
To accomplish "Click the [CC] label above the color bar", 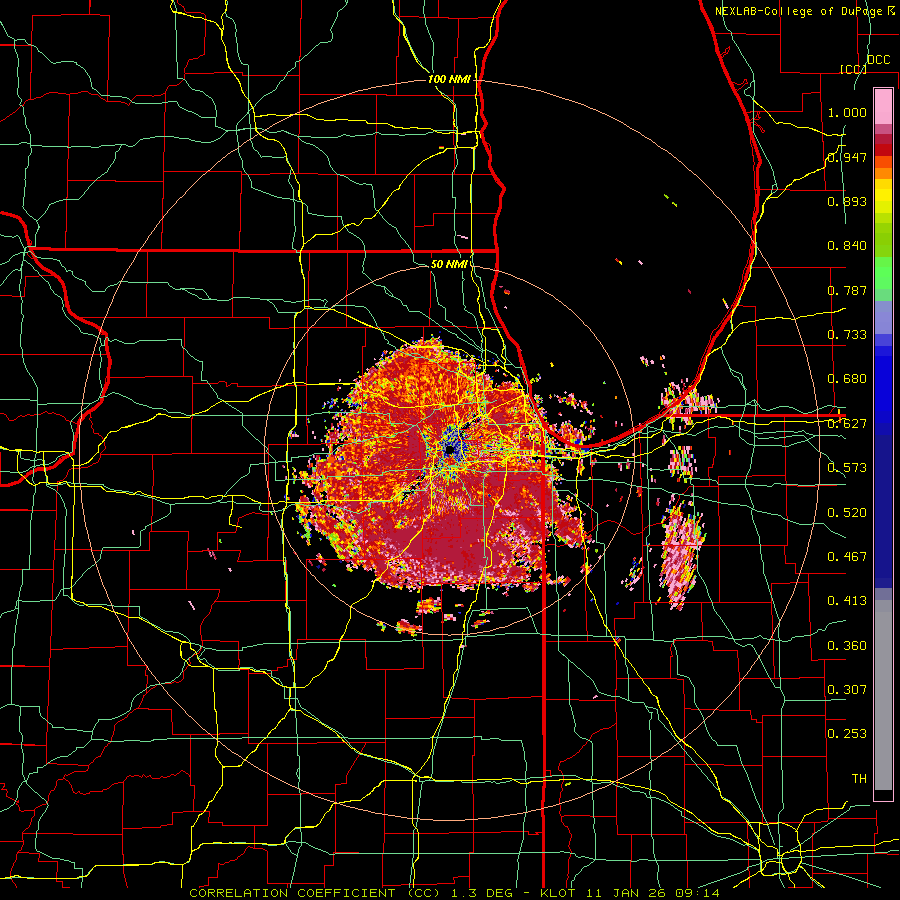I will [853, 69].
